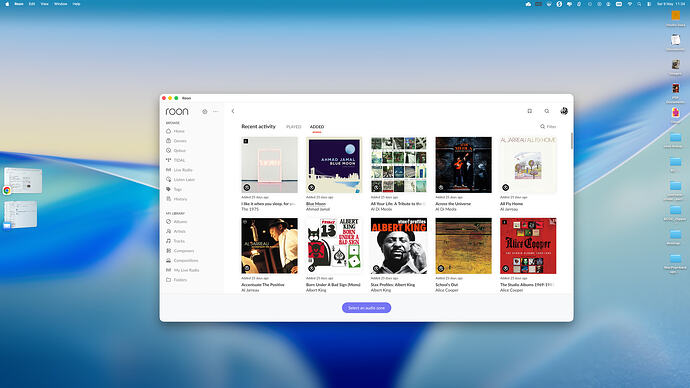Open the Edit menu in menu bar
This screenshot has width=690, height=388.
[x=32, y=4]
